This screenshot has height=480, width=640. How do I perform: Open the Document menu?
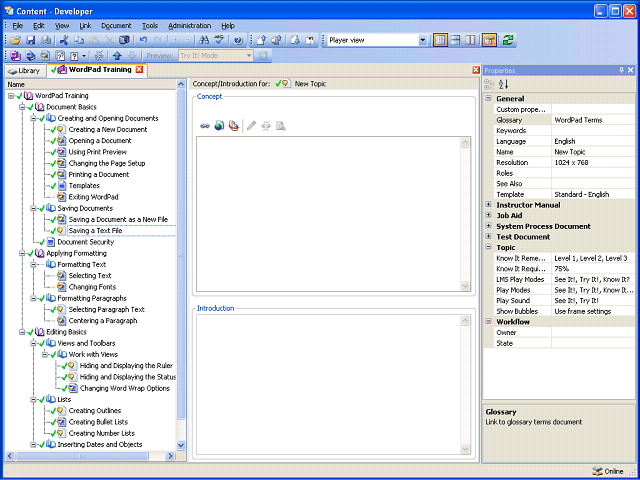click(116, 25)
